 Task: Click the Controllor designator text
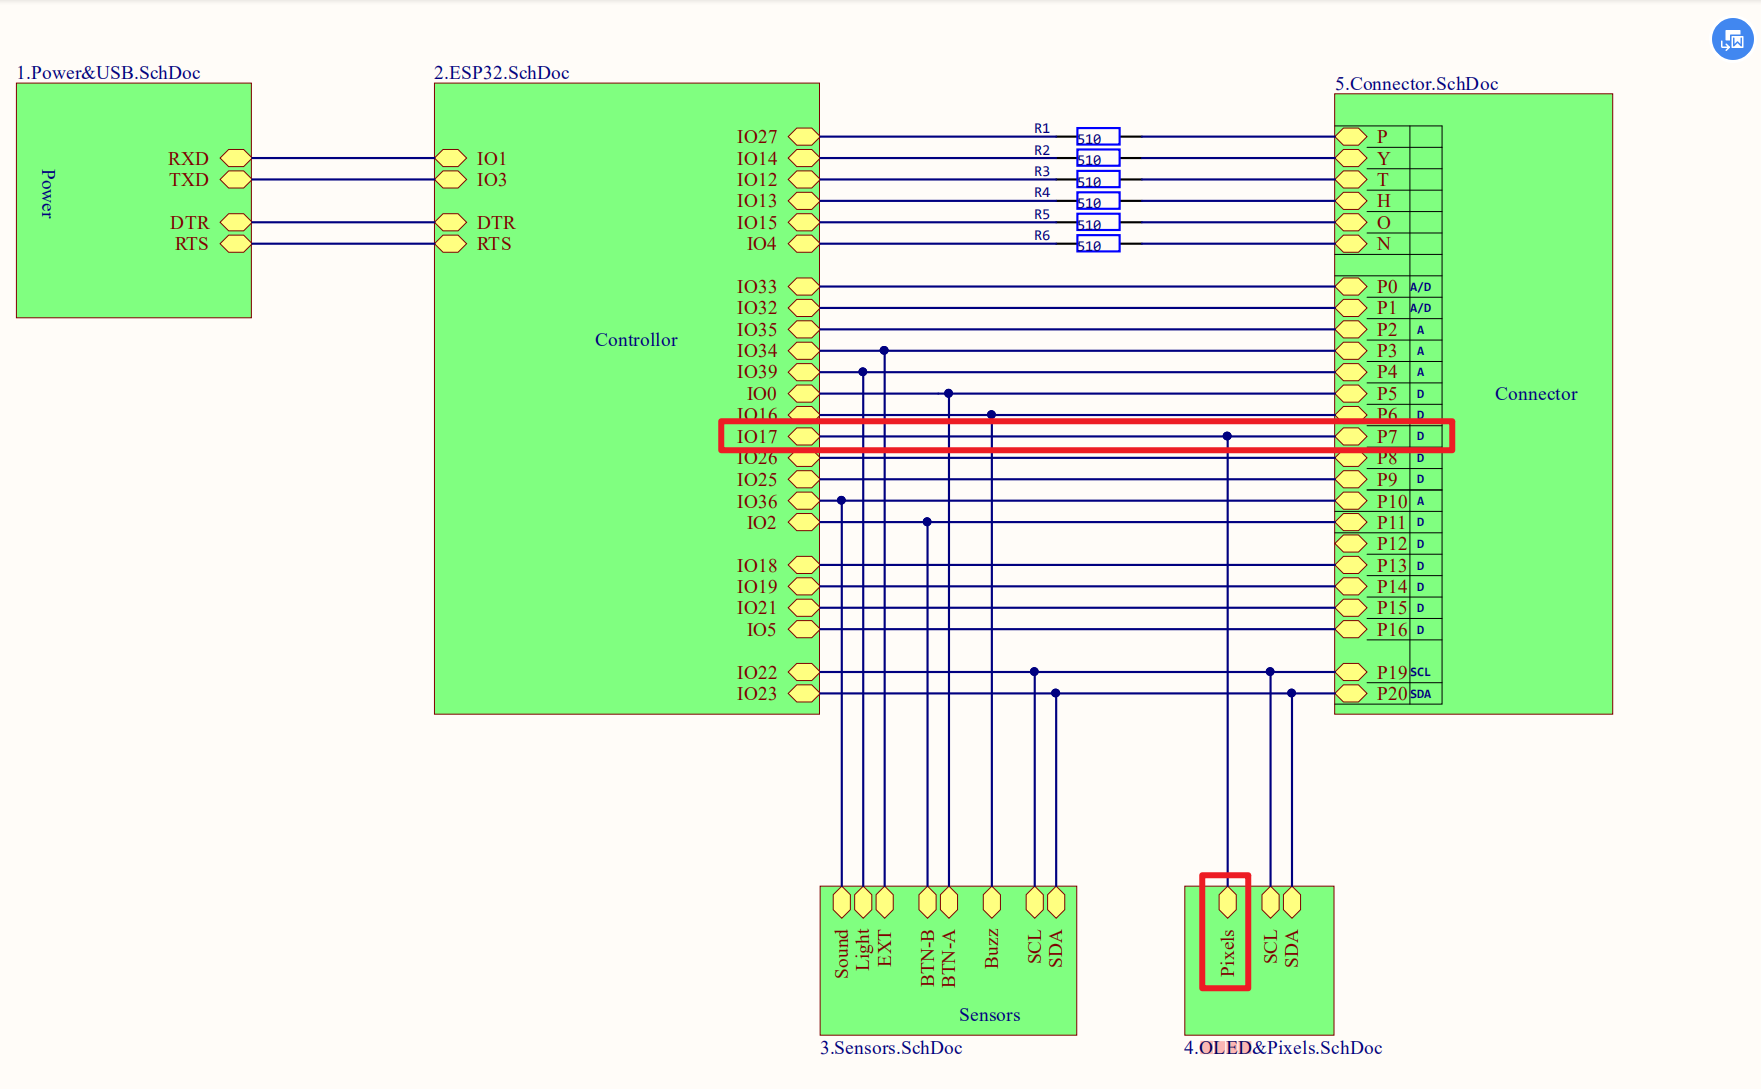click(x=636, y=340)
